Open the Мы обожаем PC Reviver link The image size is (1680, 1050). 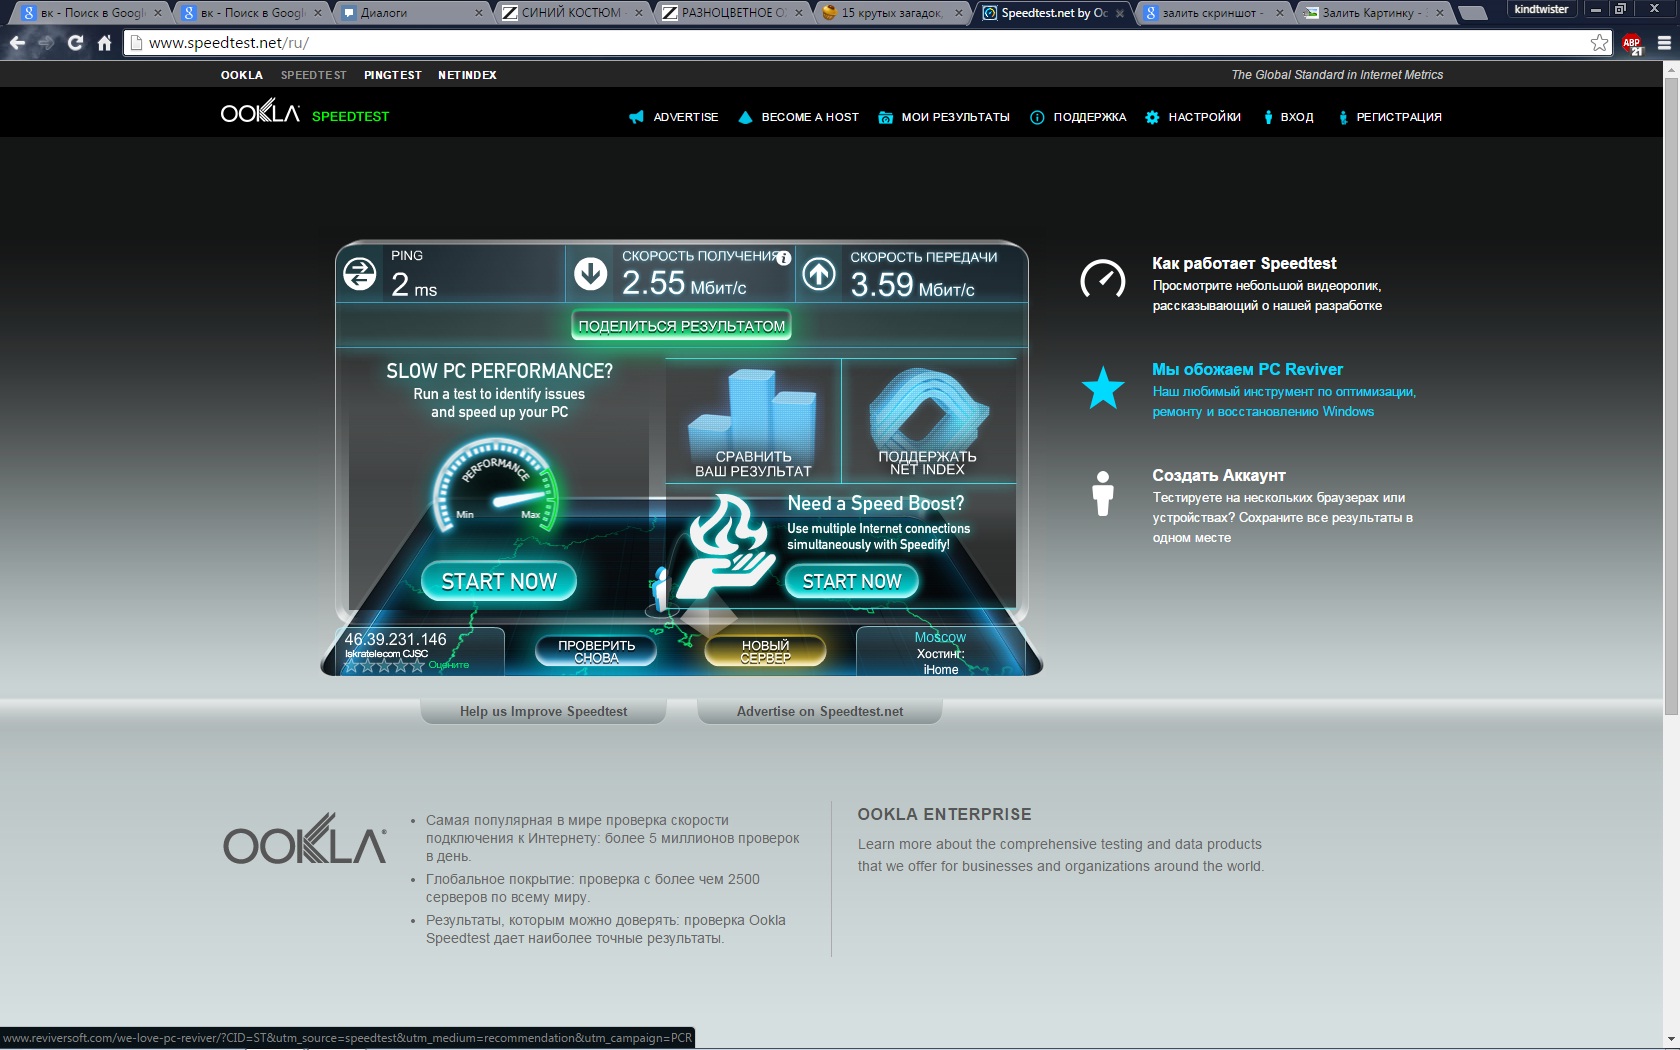(x=1247, y=369)
